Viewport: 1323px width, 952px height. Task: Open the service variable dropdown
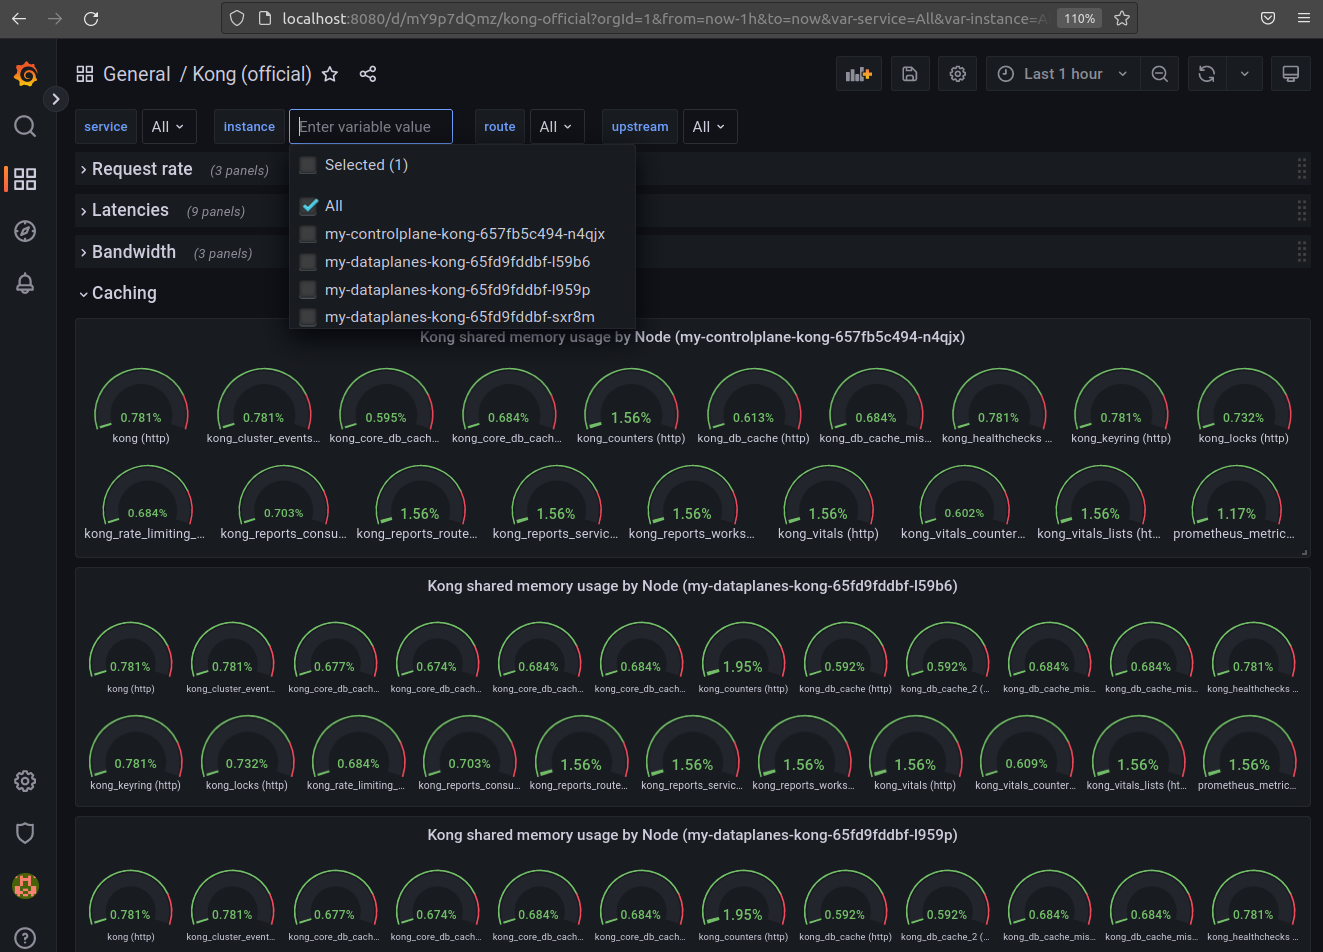click(168, 127)
